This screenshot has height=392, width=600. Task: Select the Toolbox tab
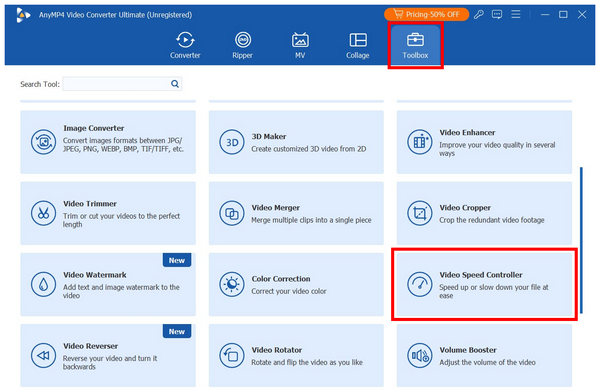(415, 45)
